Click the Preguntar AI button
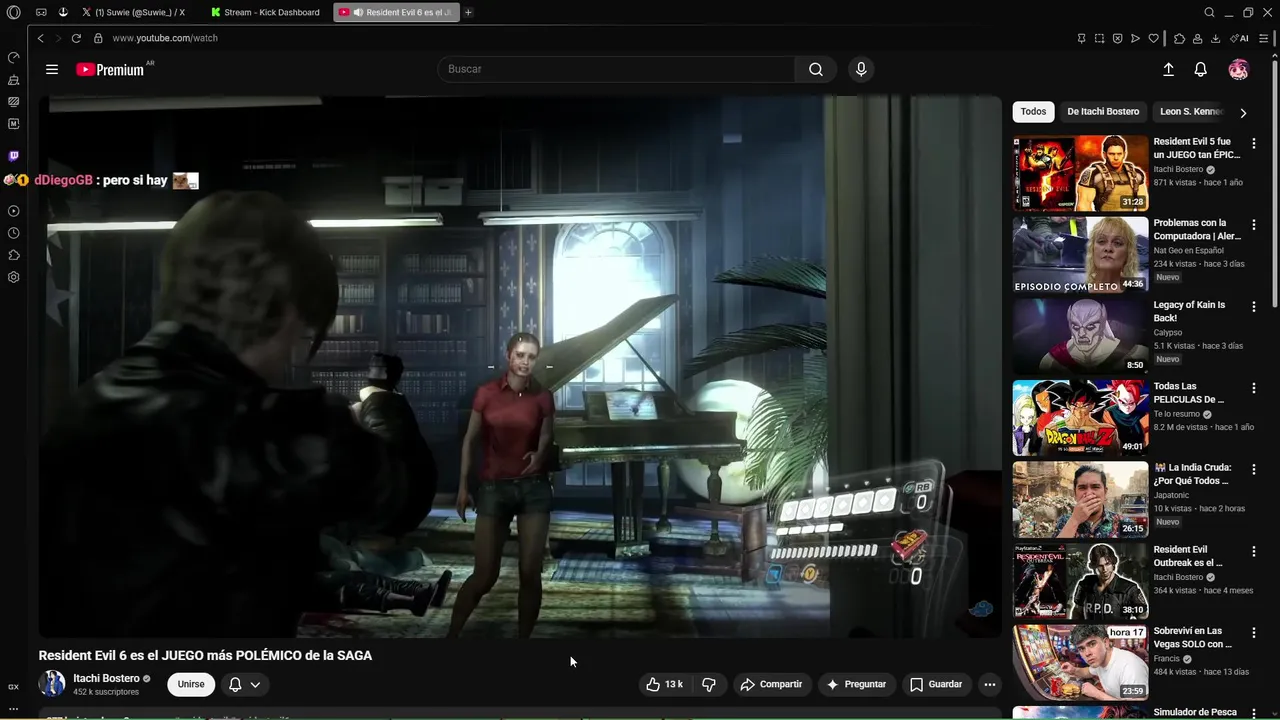1280x720 pixels. [x=856, y=684]
